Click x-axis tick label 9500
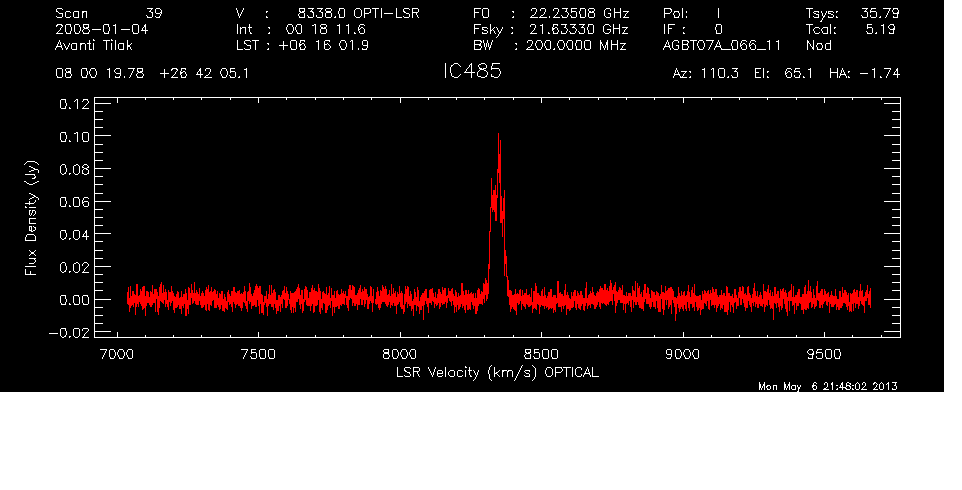962x490 pixels. point(824,354)
